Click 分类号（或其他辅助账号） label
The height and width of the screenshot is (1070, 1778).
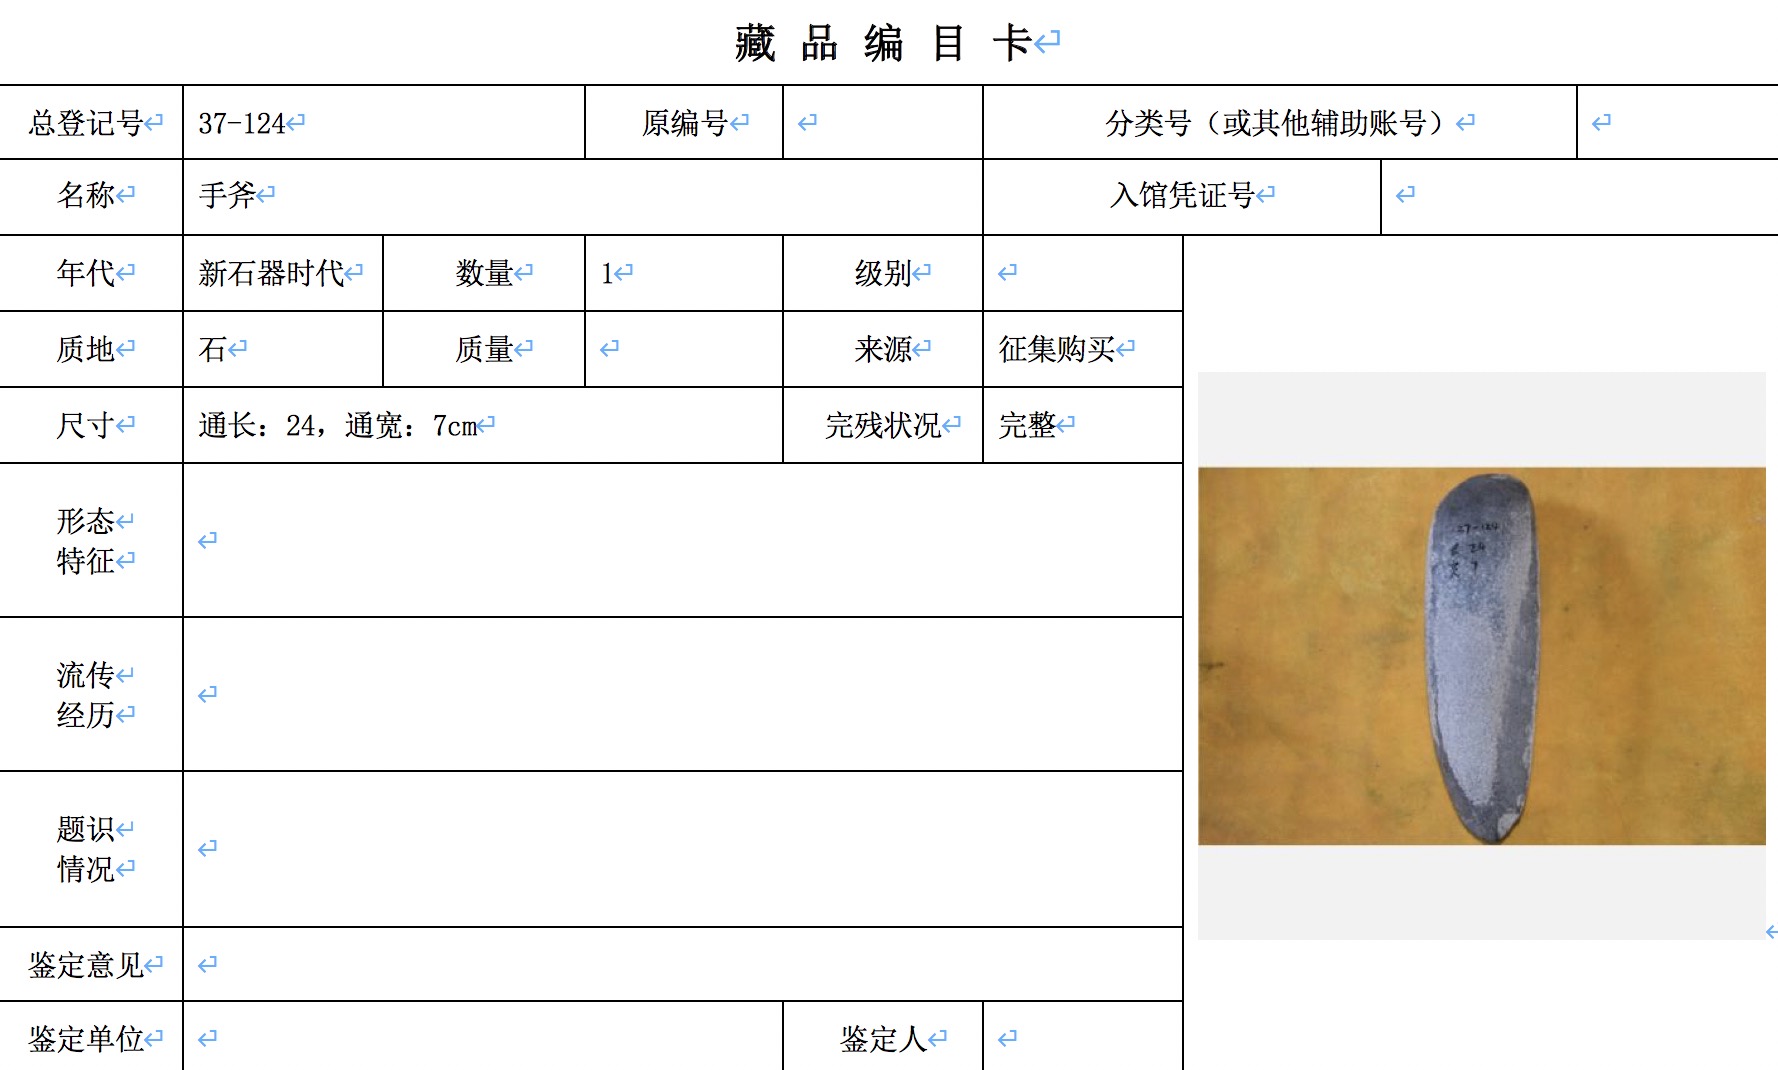[x=1280, y=123]
